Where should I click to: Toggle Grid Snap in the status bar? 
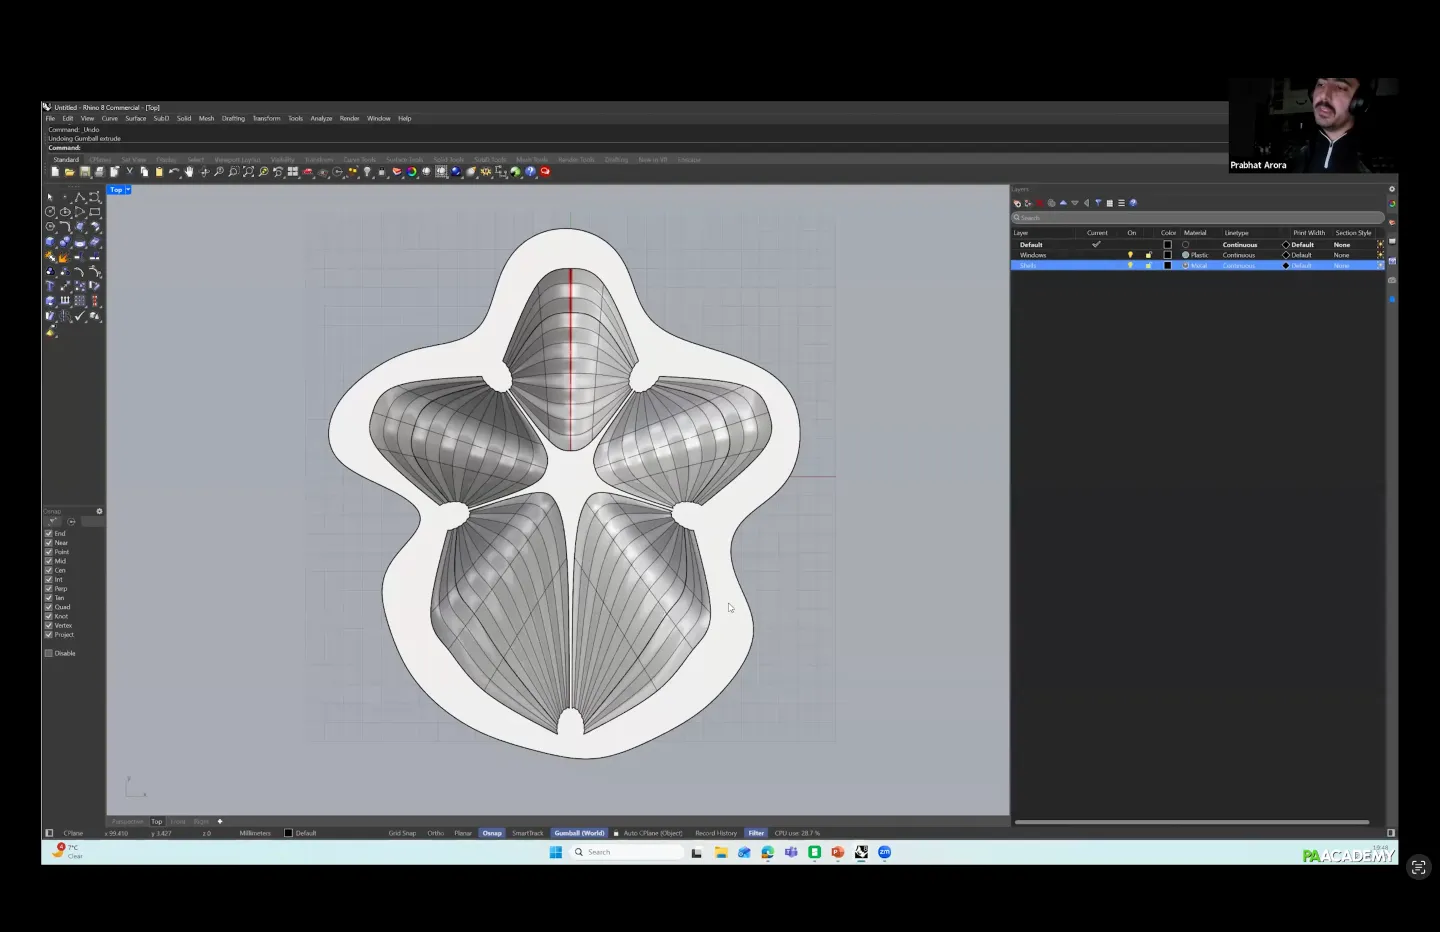coord(402,833)
